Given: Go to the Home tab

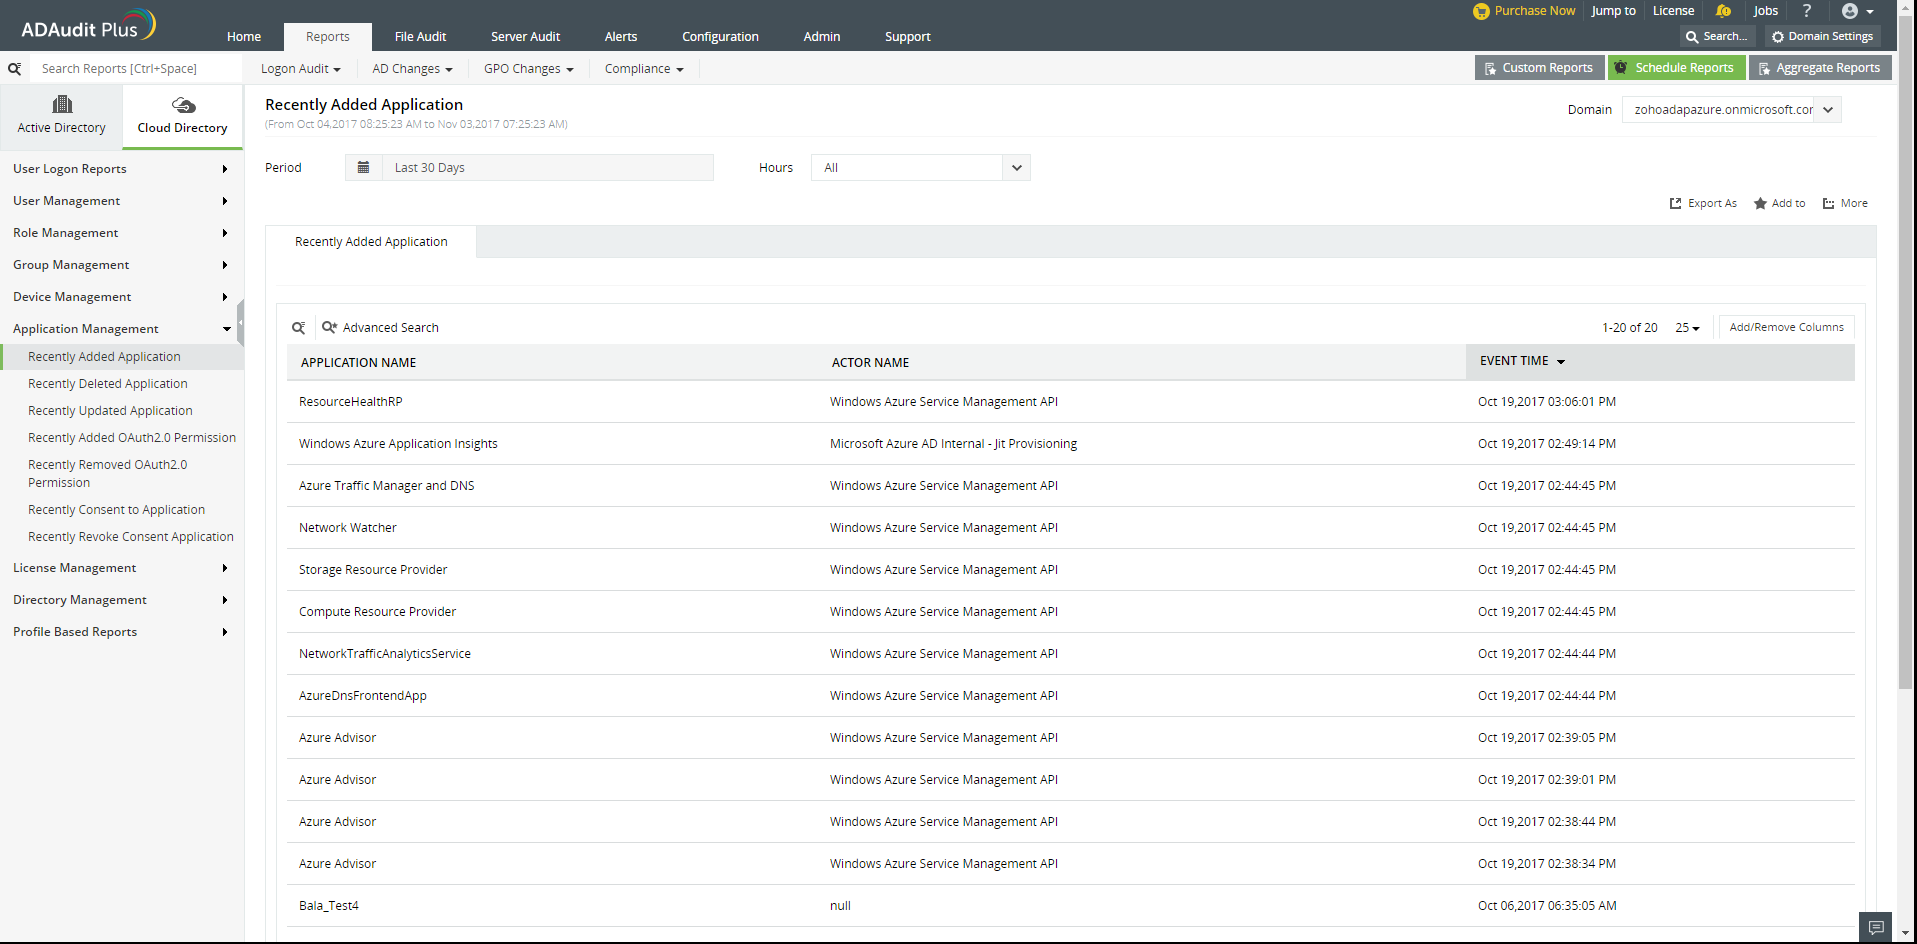Looking at the screenshot, I should pyautogui.click(x=244, y=37).
